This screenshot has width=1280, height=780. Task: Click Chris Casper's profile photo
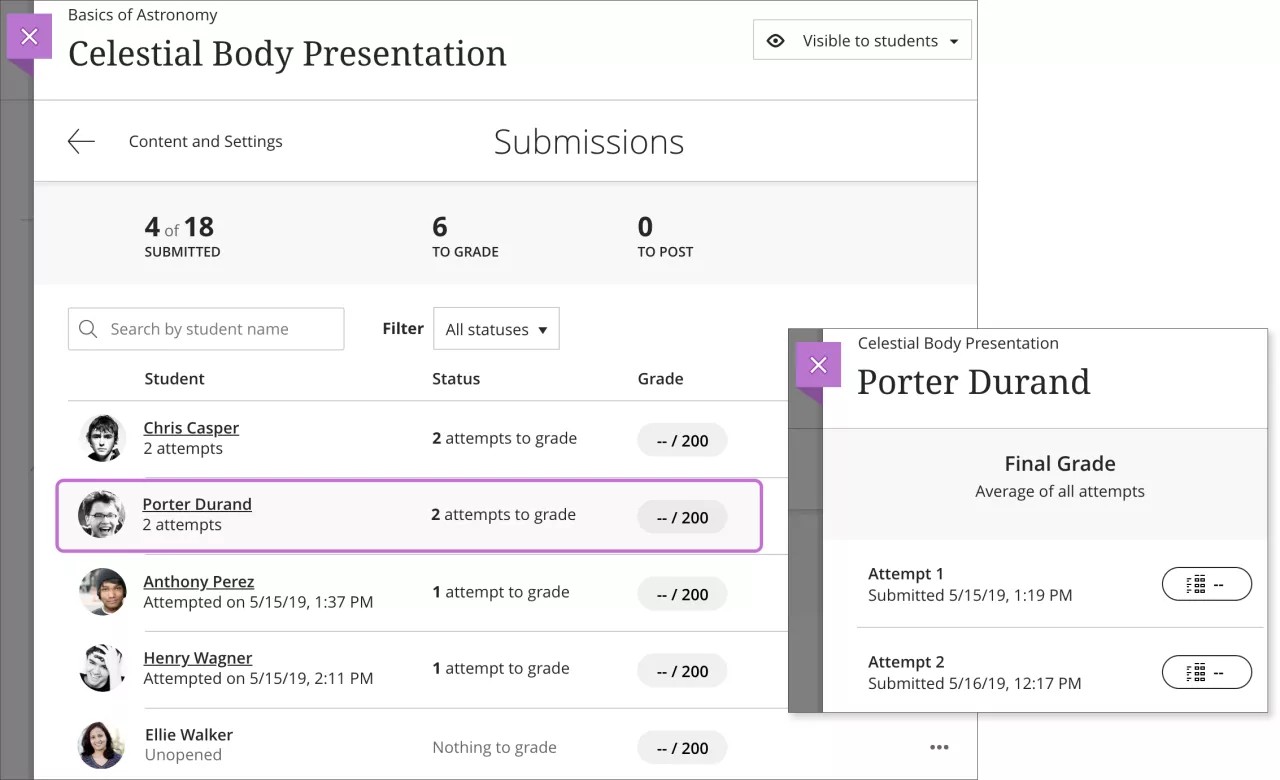[102, 437]
